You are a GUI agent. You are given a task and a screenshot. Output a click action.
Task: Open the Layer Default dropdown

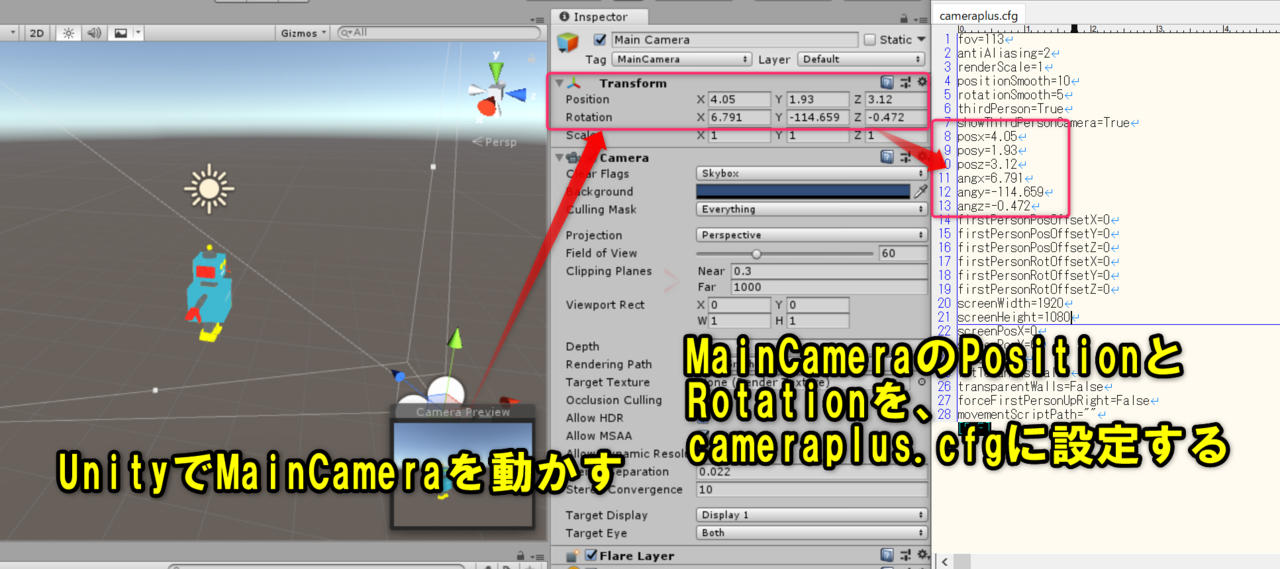click(862, 59)
